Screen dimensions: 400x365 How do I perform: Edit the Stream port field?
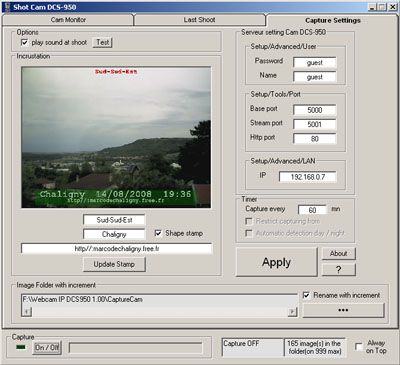click(315, 124)
